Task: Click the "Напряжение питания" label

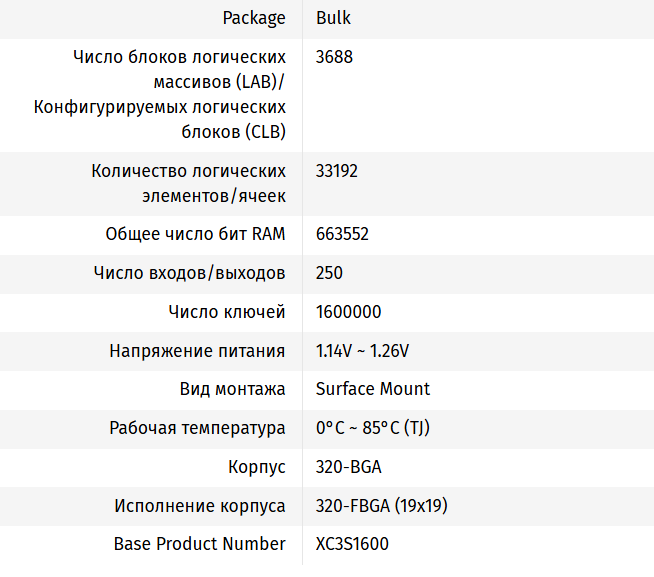Action: pos(197,351)
